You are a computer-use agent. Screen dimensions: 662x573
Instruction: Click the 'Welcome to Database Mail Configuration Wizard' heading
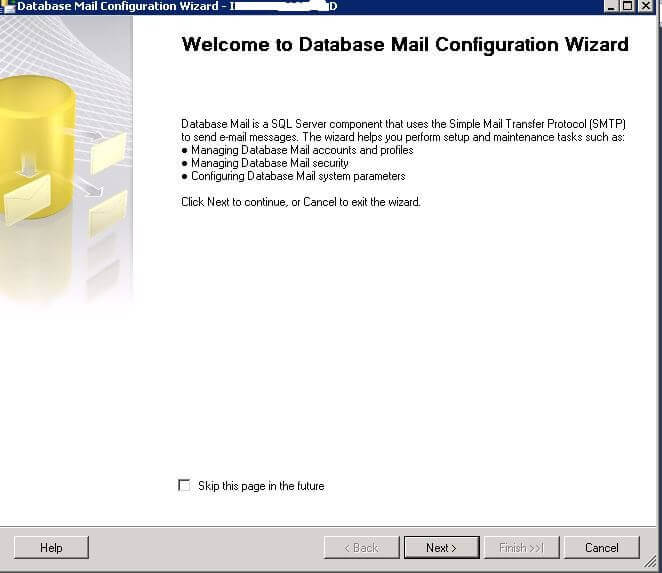405,44
